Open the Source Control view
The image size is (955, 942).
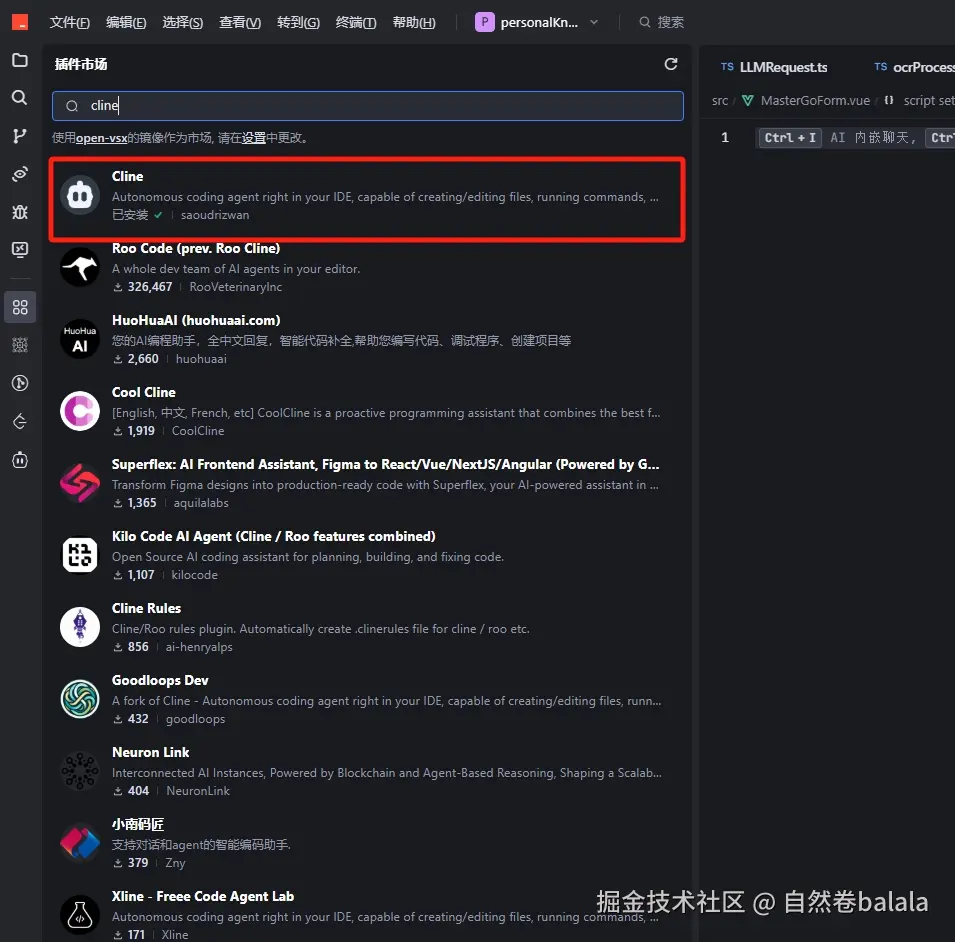(20, 136)
